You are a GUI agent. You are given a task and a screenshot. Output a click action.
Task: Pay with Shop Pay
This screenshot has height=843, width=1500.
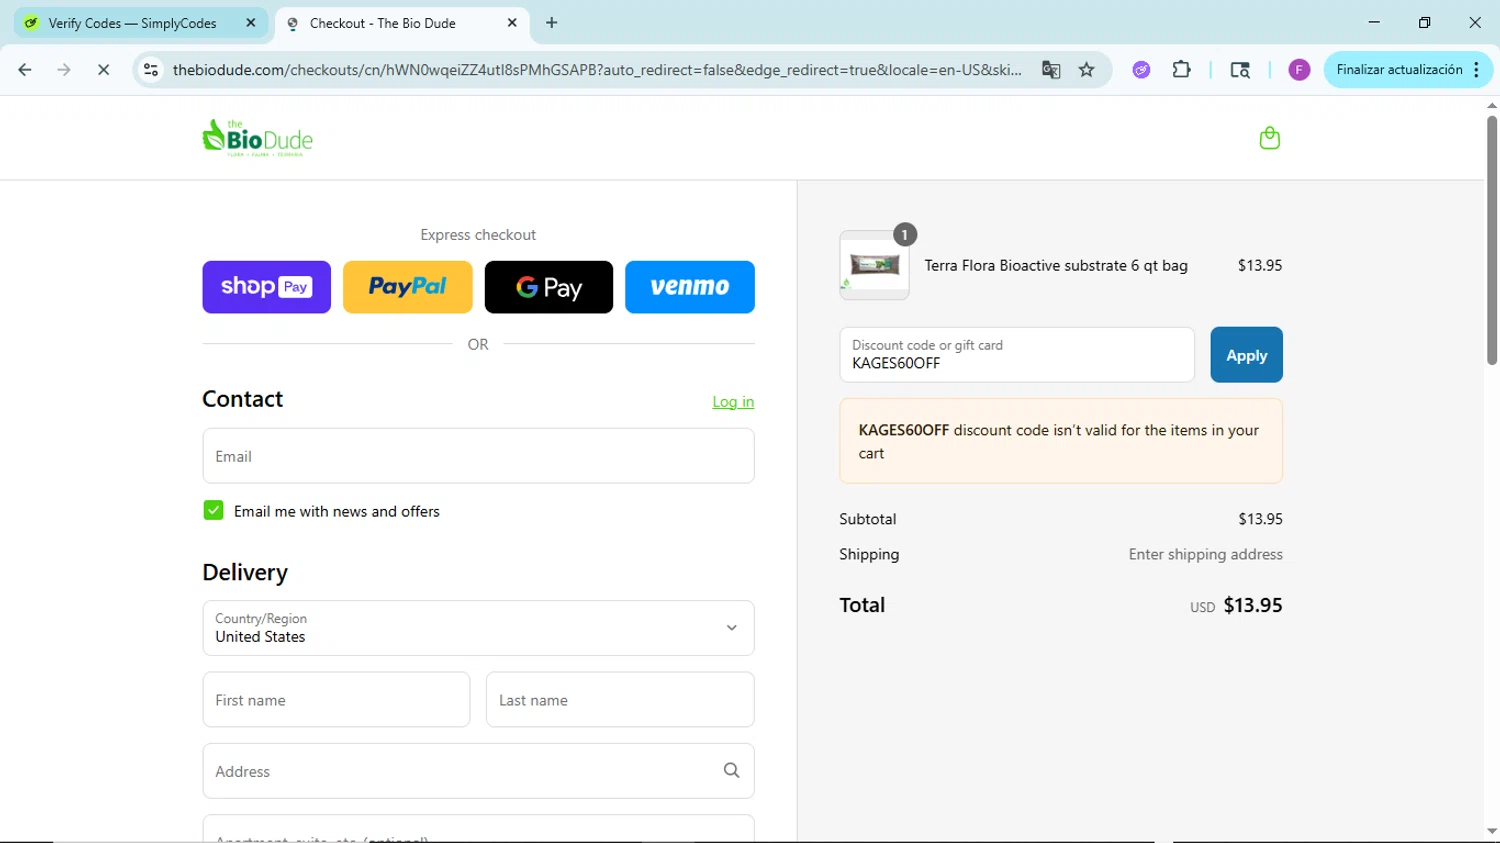(x=266, y=287)
